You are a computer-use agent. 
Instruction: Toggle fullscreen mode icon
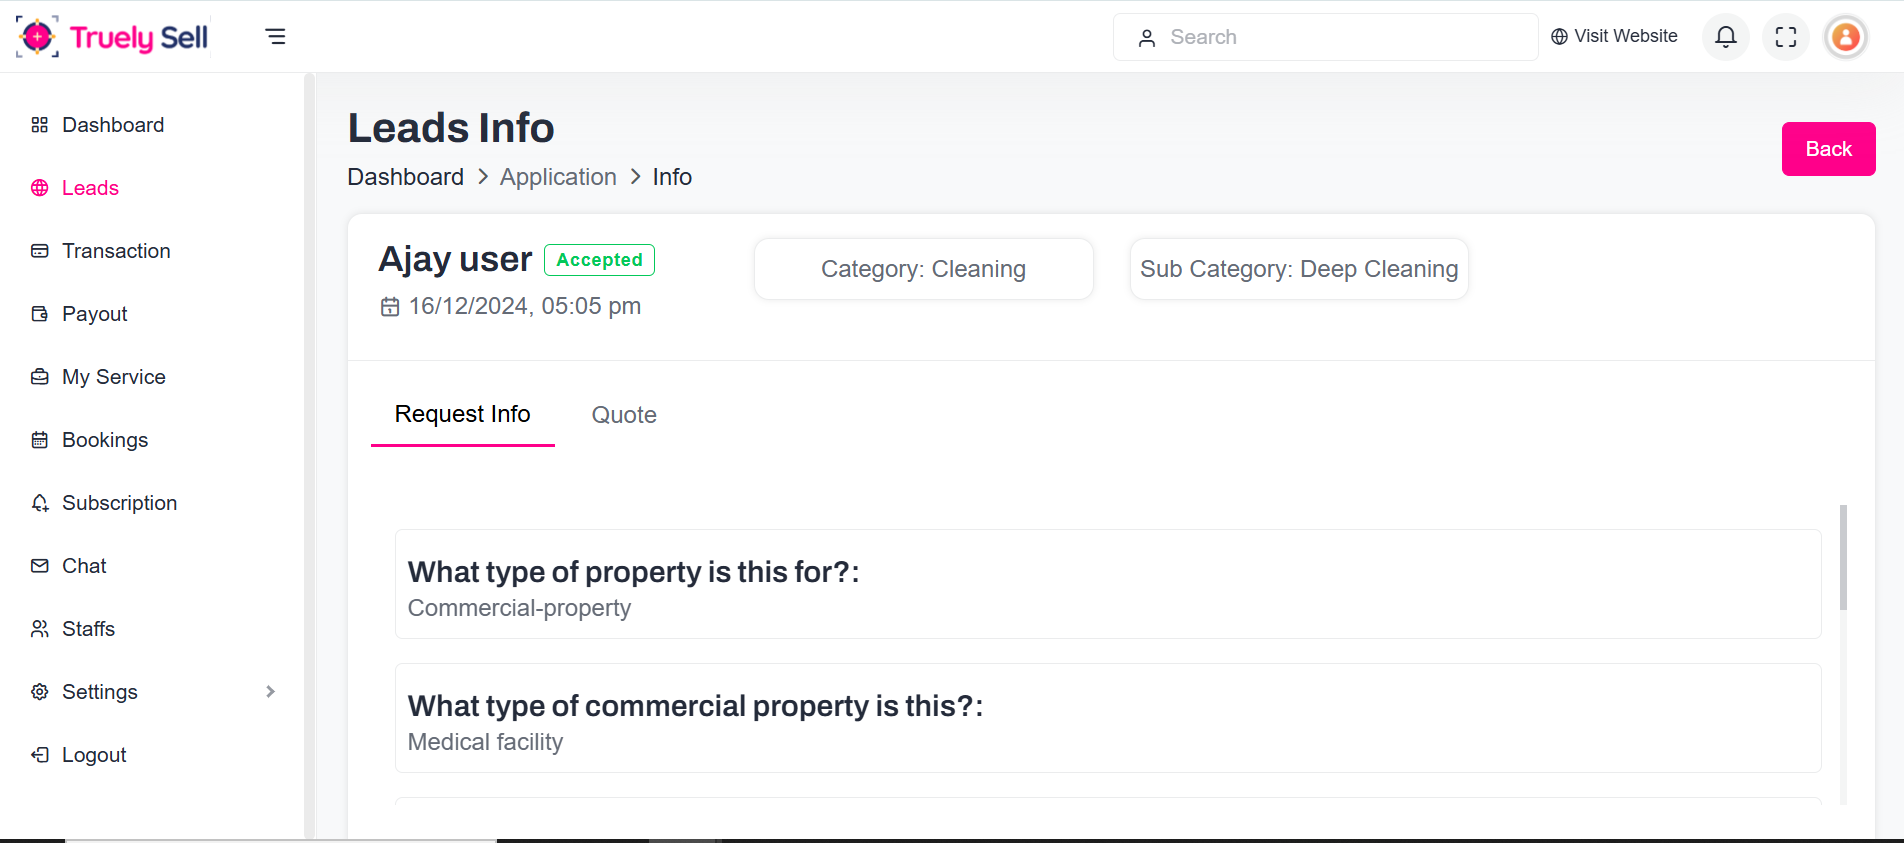tap(1785, 37)
